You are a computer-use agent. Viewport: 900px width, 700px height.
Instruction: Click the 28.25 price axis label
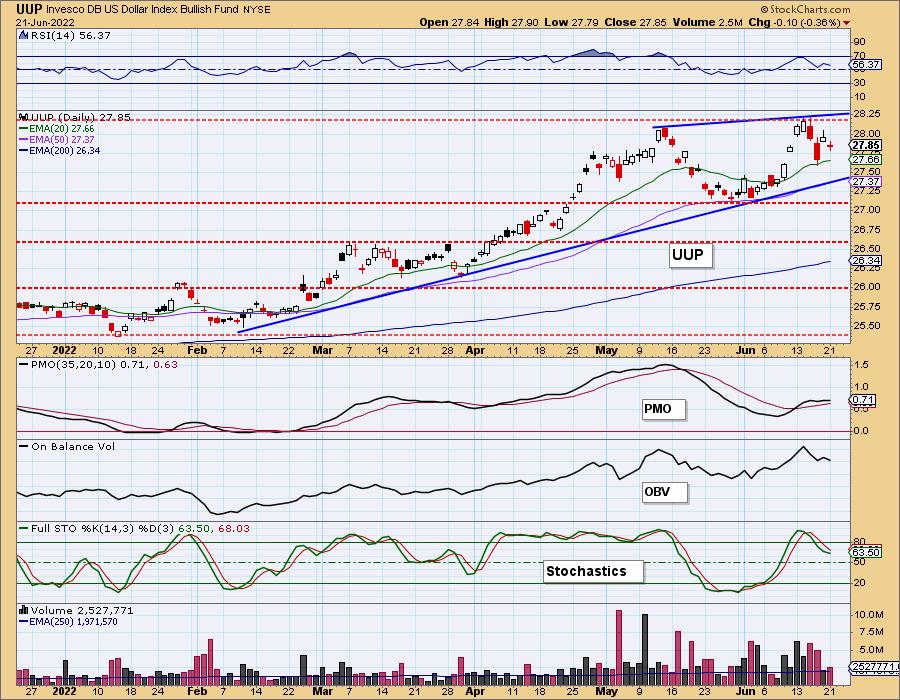point(866,114)
